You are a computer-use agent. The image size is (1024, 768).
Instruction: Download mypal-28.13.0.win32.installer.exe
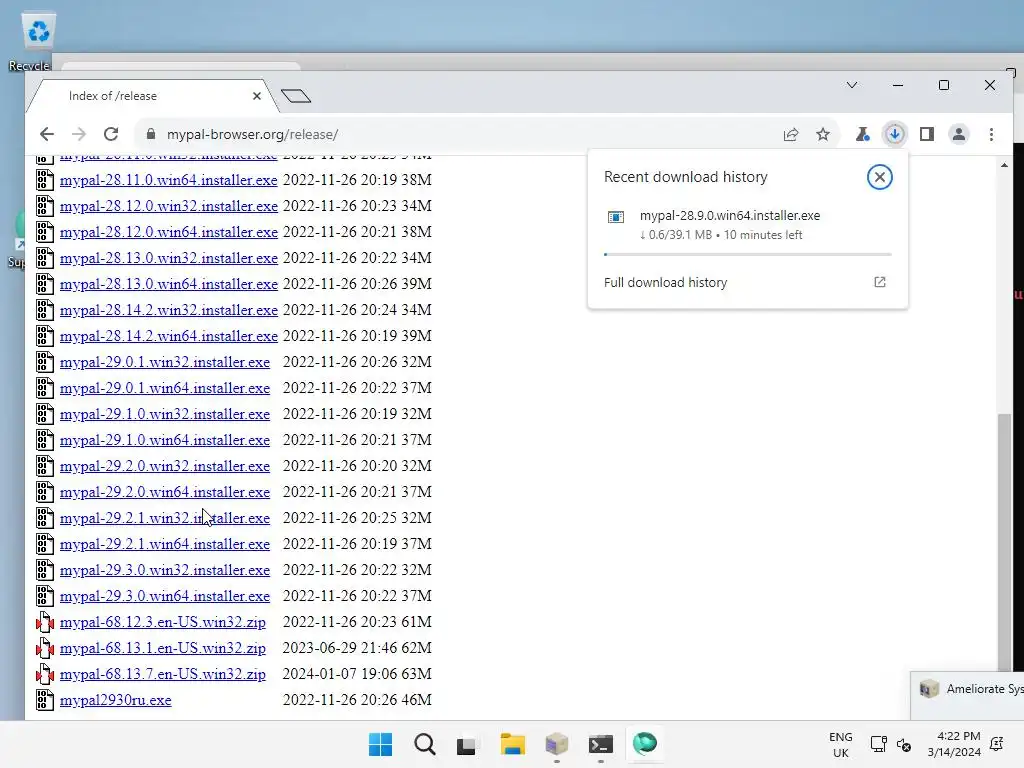(x=168, y=259)
